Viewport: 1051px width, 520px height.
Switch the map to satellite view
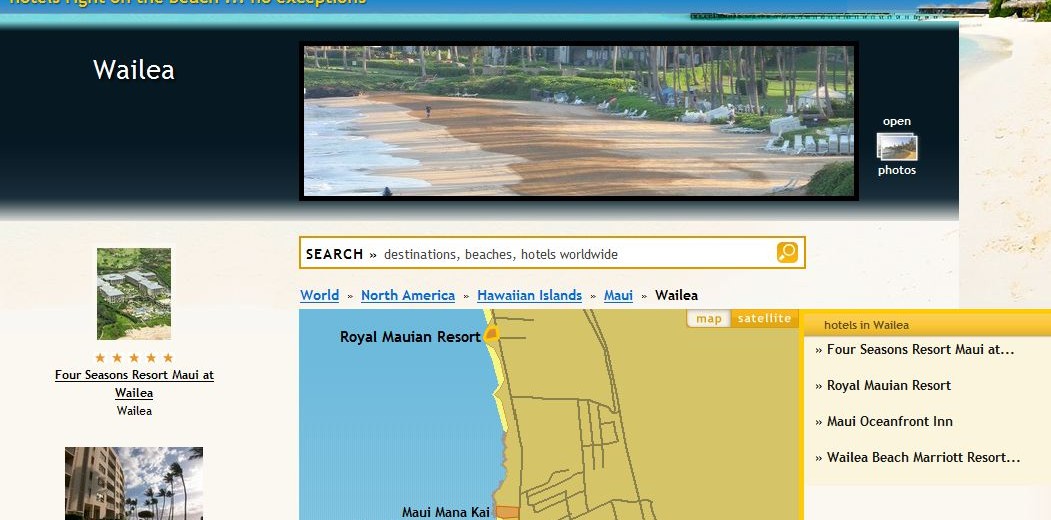pos(764,319)
